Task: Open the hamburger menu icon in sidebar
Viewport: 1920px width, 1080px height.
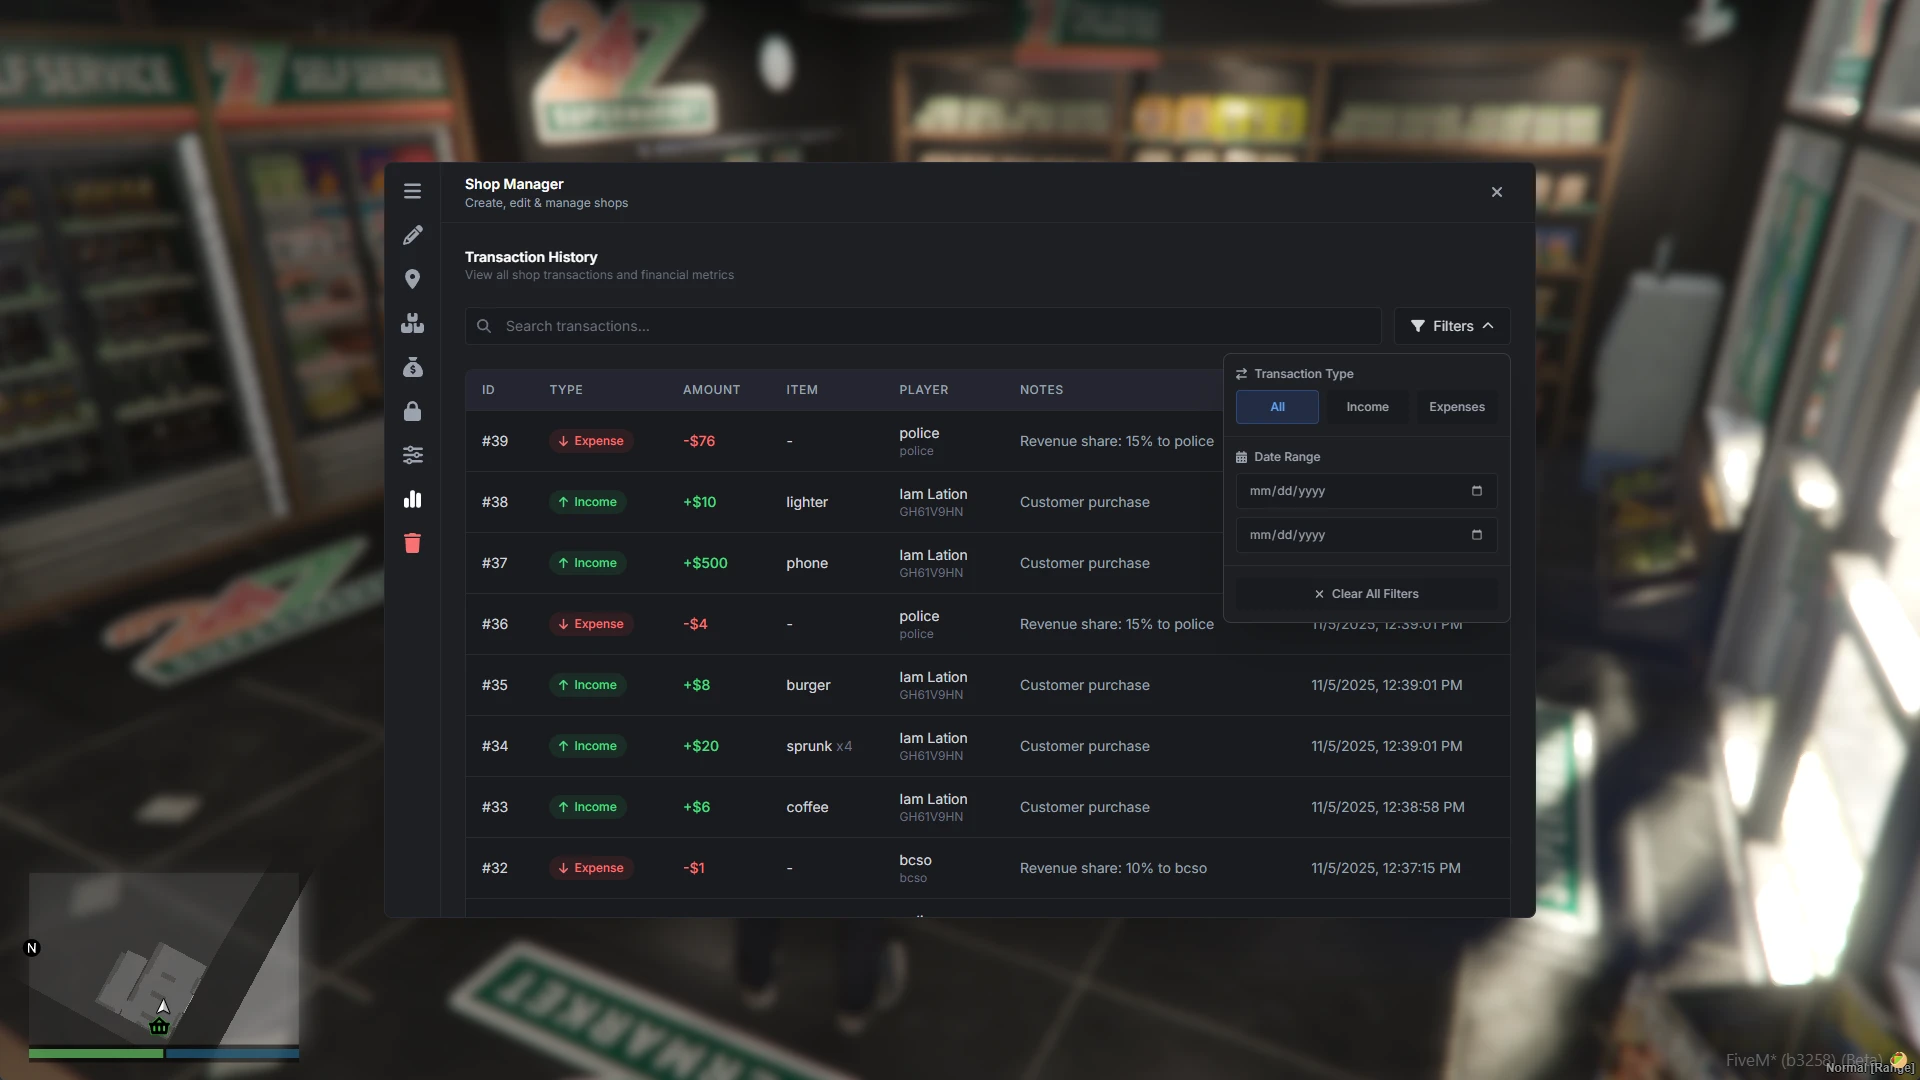Action: [412, 191]
